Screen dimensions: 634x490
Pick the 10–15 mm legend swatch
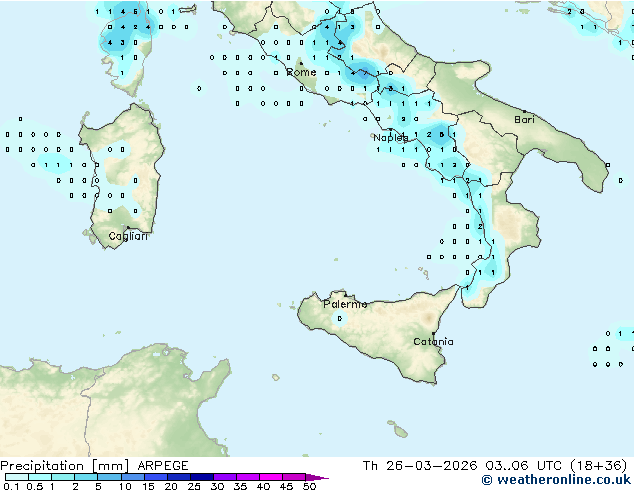pyautogui.click(x=132, y=477)
